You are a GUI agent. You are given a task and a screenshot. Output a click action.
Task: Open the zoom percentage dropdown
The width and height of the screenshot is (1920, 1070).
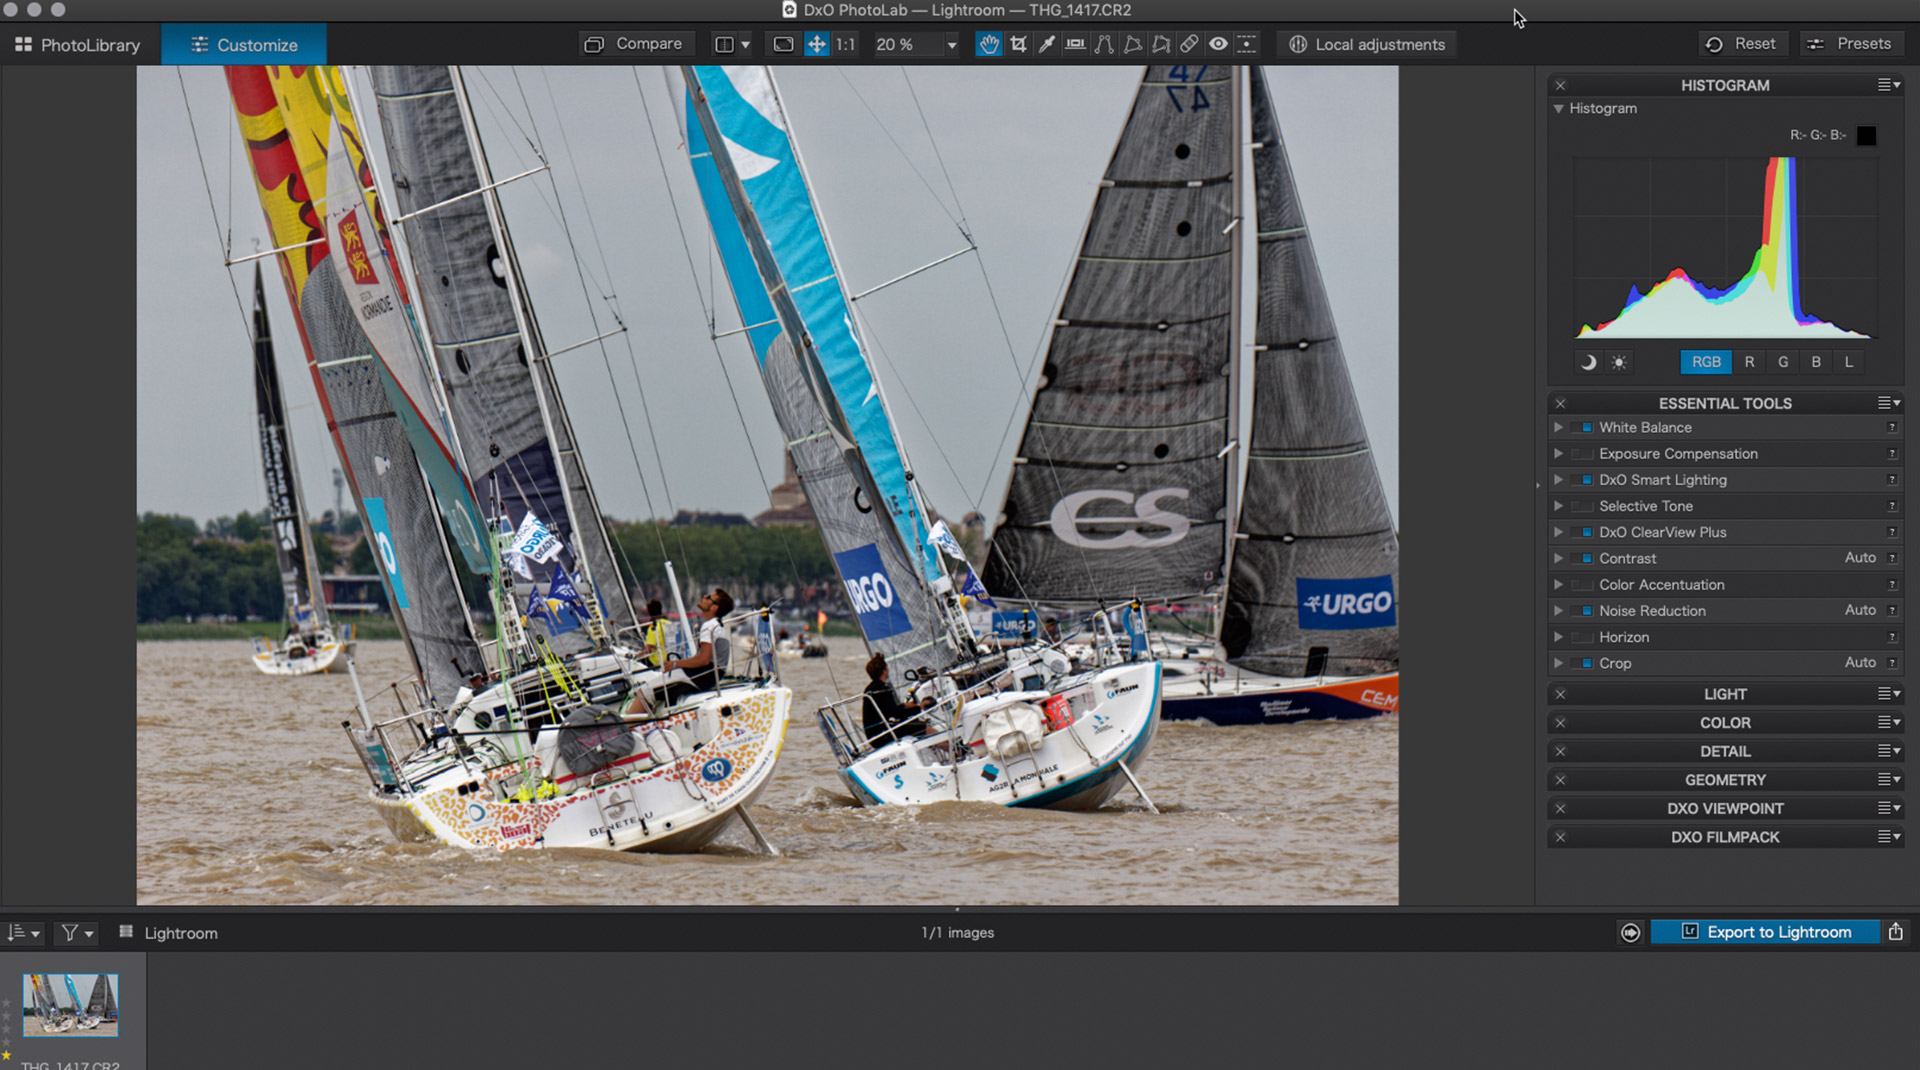click(951, 45)
